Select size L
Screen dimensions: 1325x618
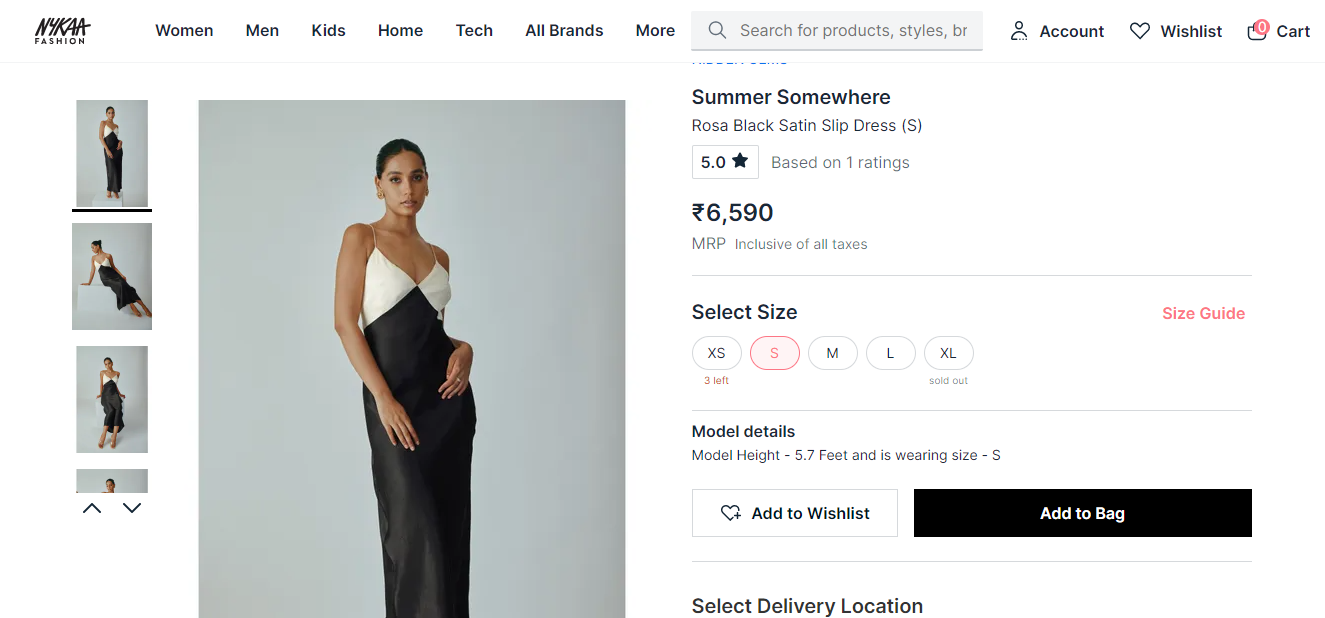(x=890, y=353)
